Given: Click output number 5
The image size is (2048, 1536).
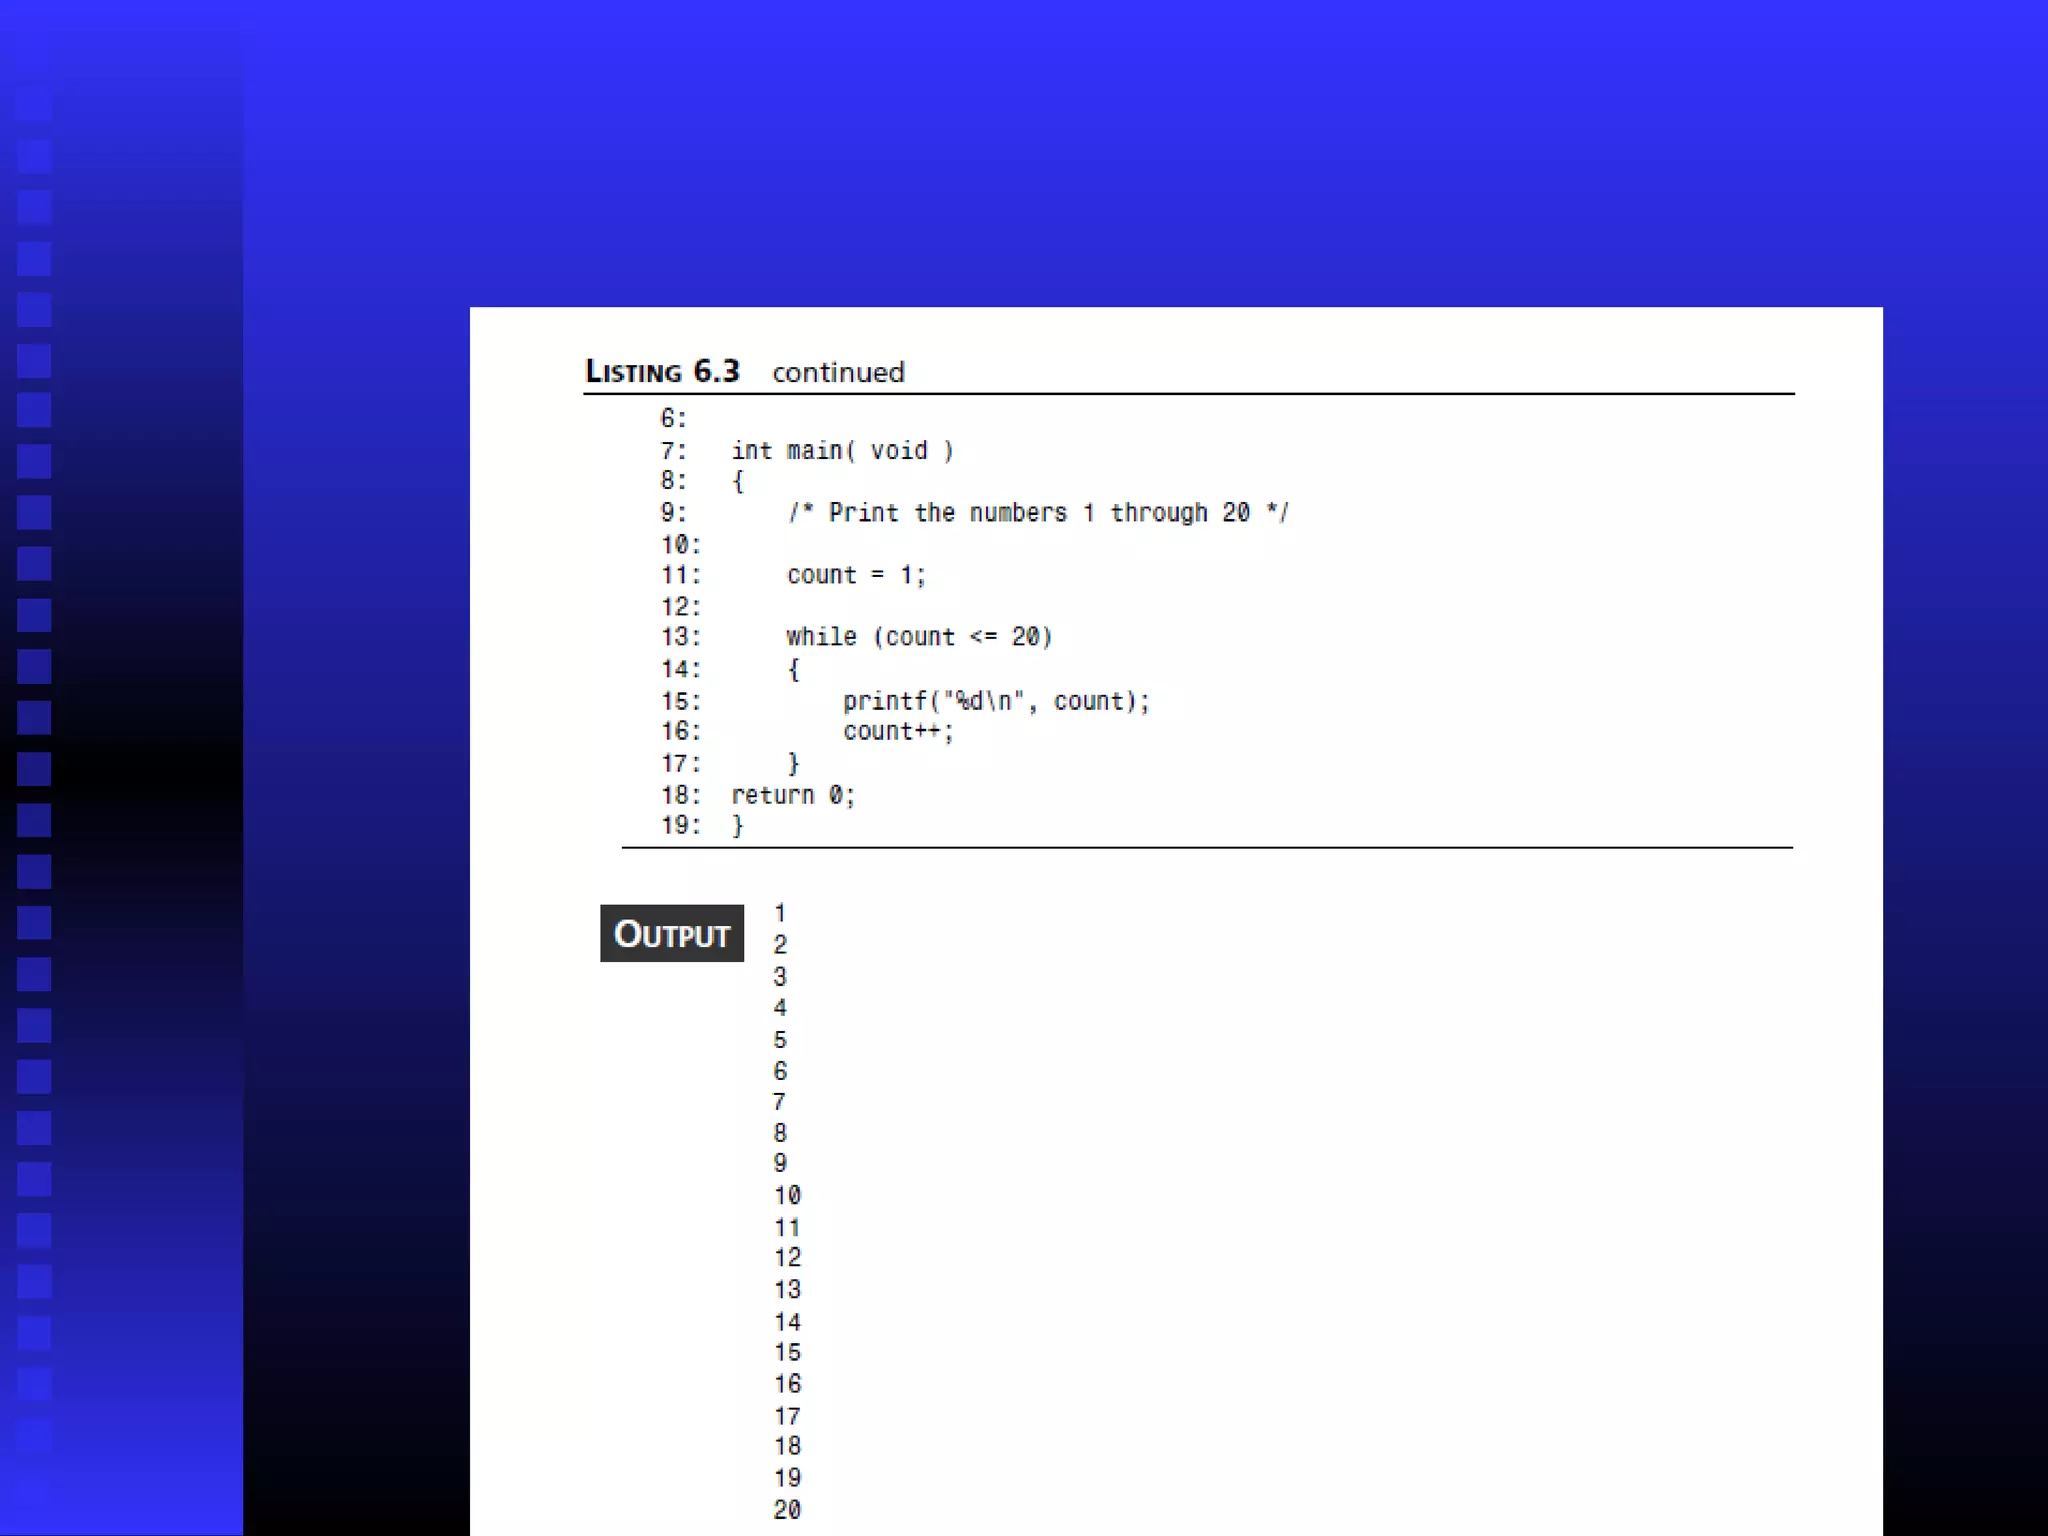Looking at the screenshot, I should pyautogui.click(x=780, y=1040).
